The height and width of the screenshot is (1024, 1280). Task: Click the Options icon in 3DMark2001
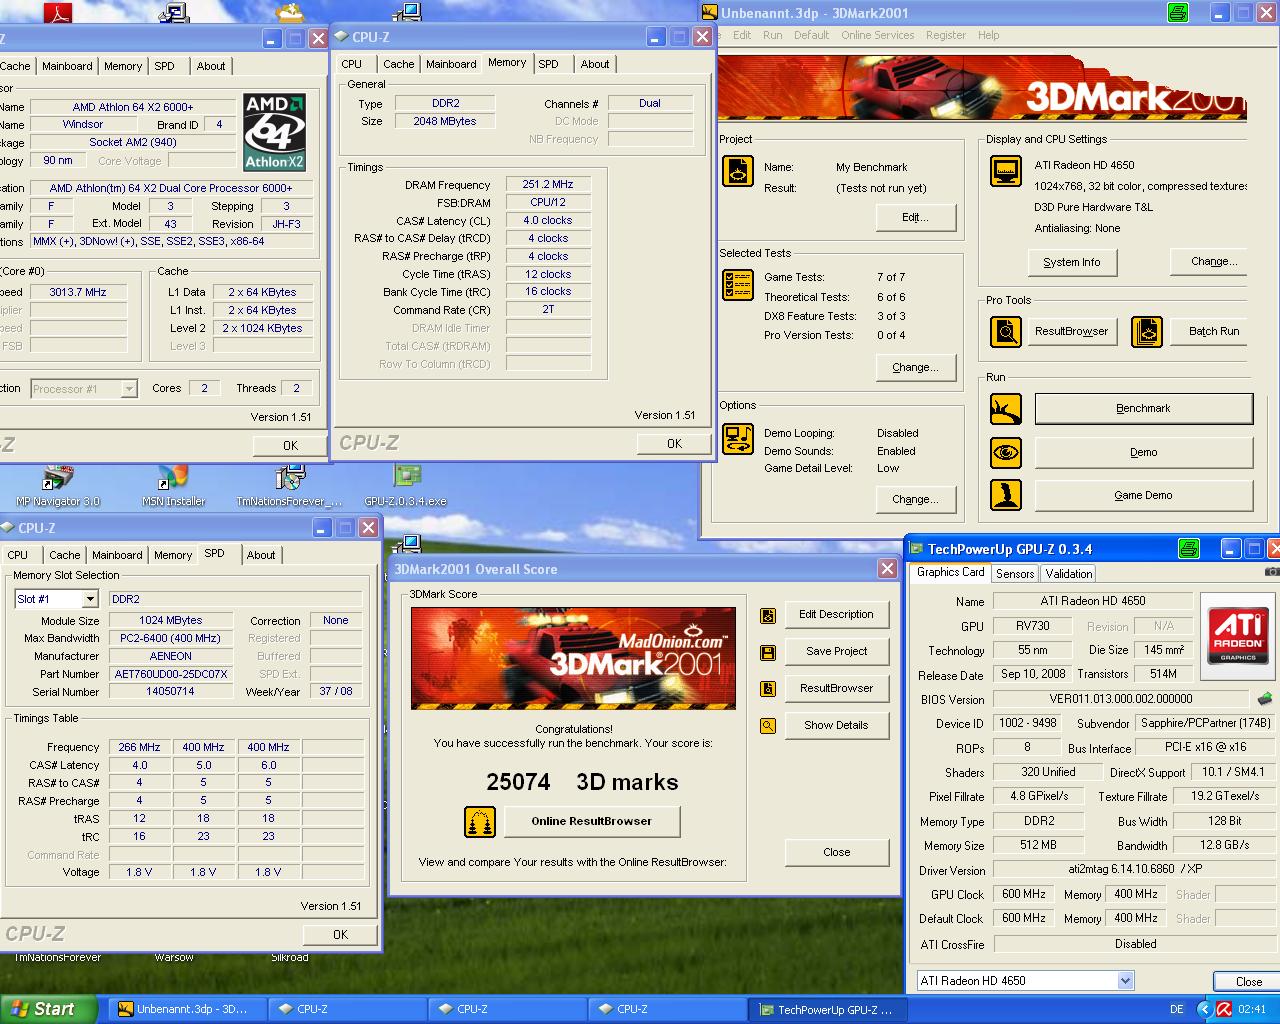(738, 438)
